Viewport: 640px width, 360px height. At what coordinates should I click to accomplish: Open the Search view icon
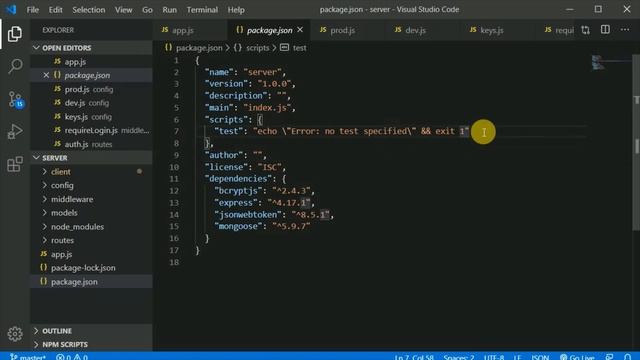coord(15,66)
